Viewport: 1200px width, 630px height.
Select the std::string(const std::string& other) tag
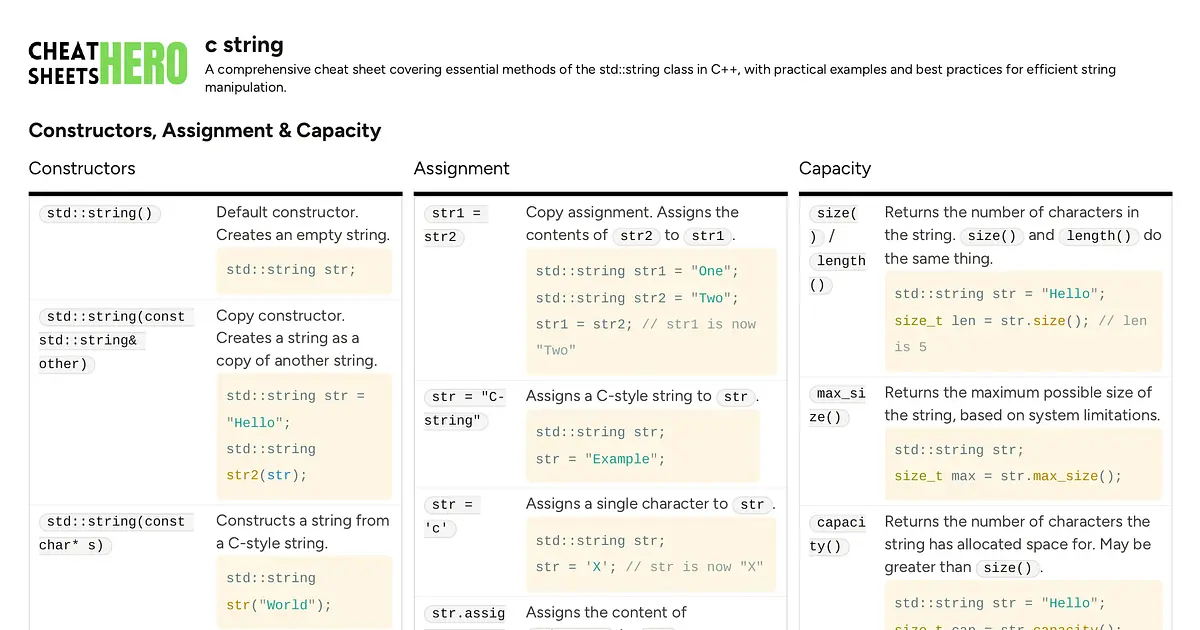coord(111,340)
